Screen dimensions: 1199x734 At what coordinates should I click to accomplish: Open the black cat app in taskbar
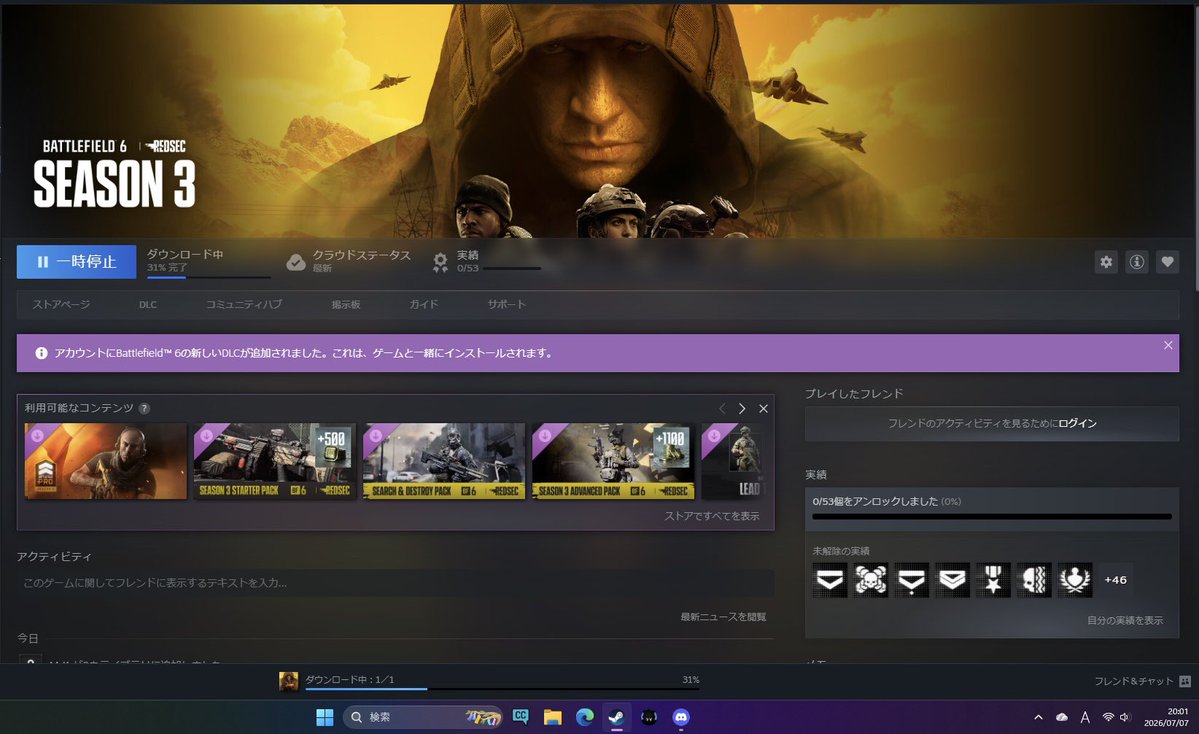coord(648,717)
